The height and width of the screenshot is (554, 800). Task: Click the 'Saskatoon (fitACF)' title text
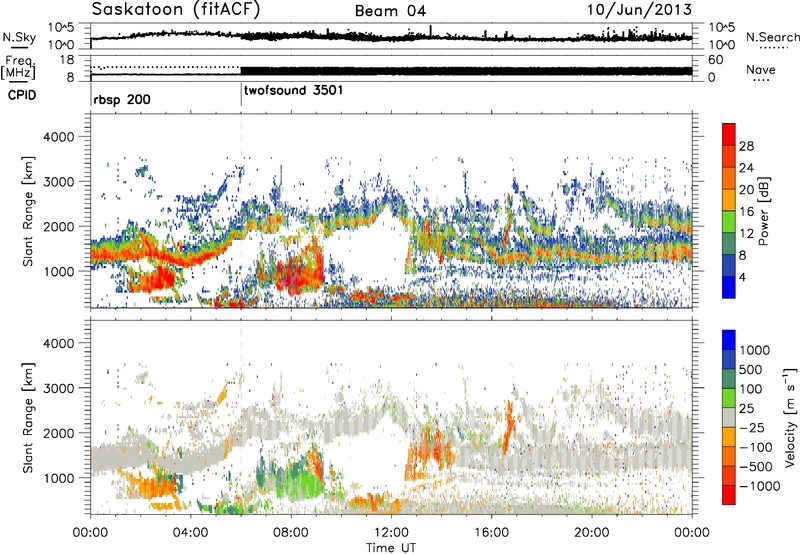(x=176, y=10)
